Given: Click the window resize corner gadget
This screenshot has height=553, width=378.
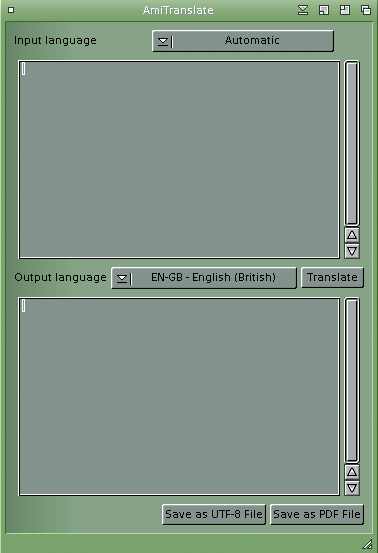Looking at the screenshot, I should point(367,544).
